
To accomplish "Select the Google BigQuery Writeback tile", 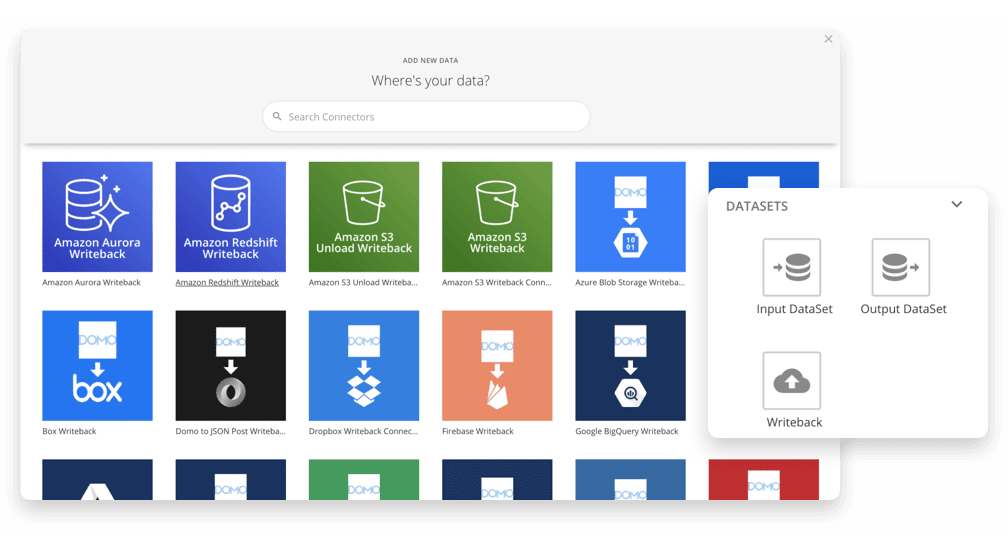I will pyautogui.click(x=630, y=366).
